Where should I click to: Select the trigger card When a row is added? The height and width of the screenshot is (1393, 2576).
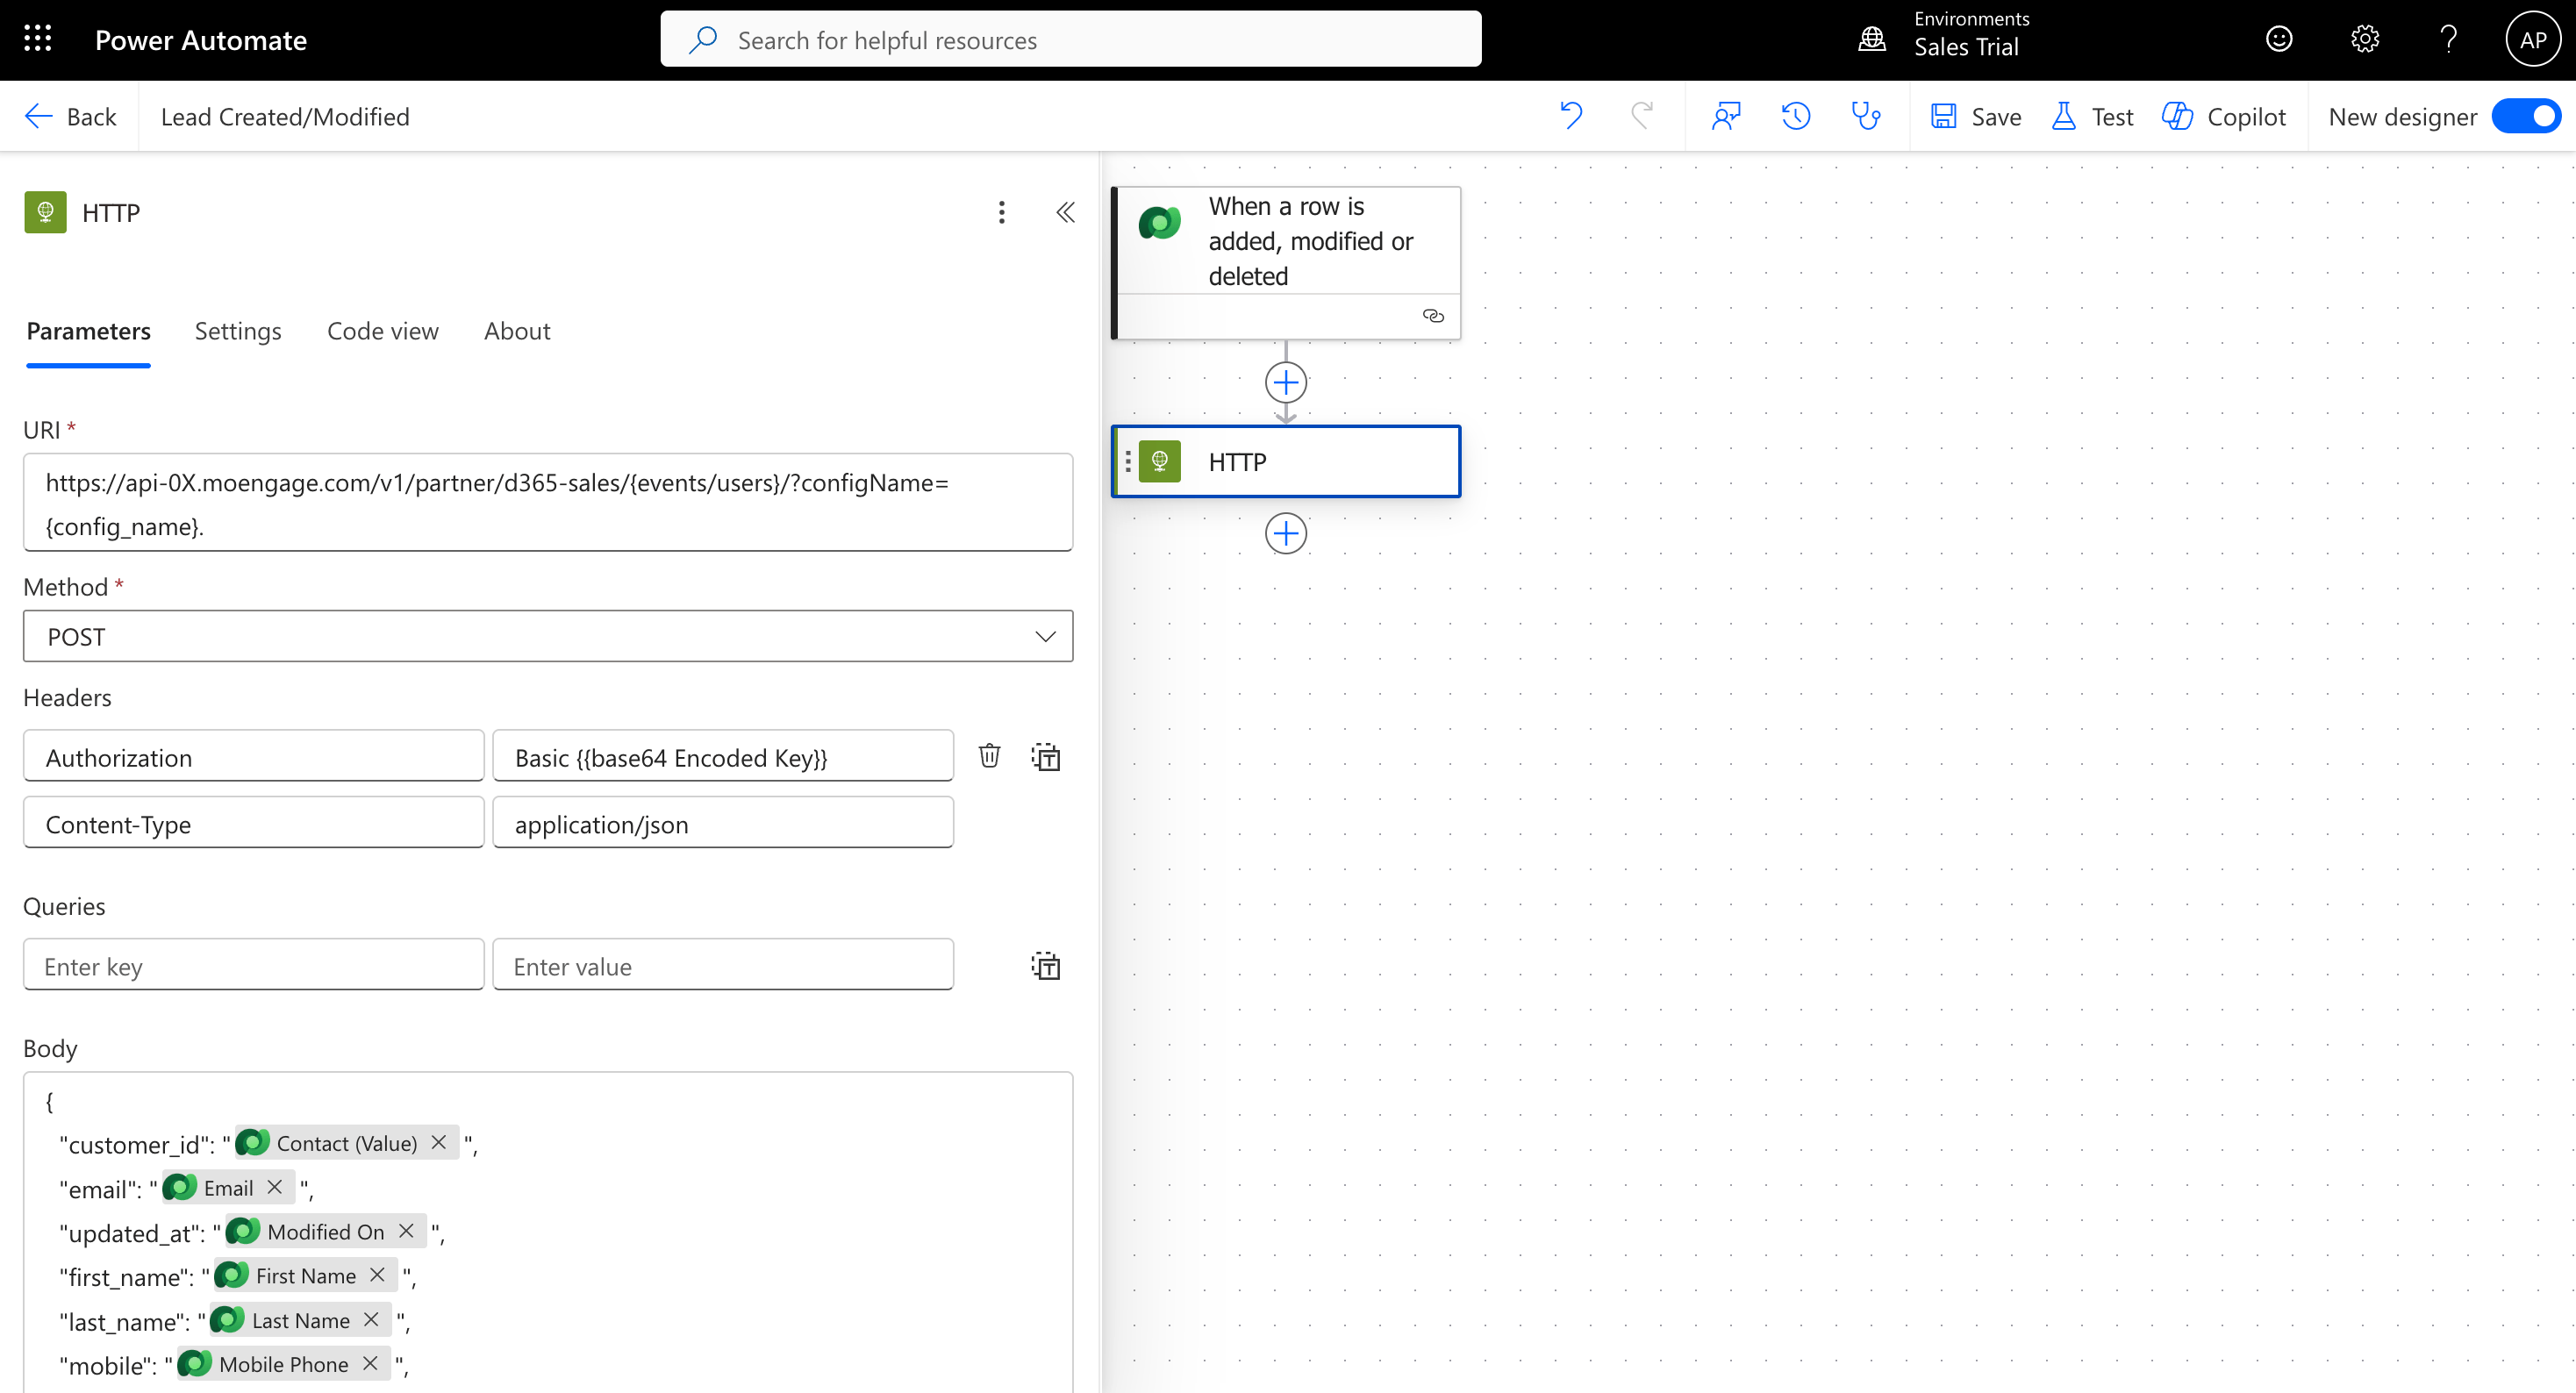click(1287, 263)
